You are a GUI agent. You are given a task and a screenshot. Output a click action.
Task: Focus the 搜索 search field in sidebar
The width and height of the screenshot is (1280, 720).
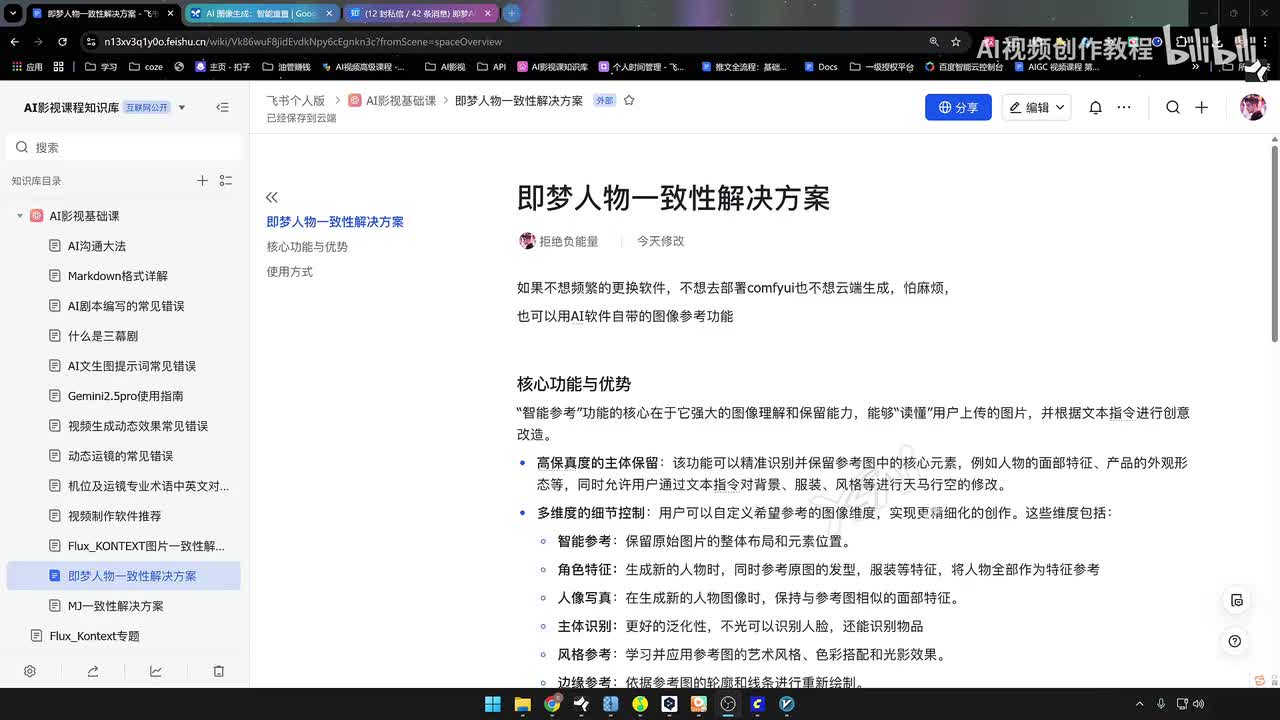(x=124, y=147)
